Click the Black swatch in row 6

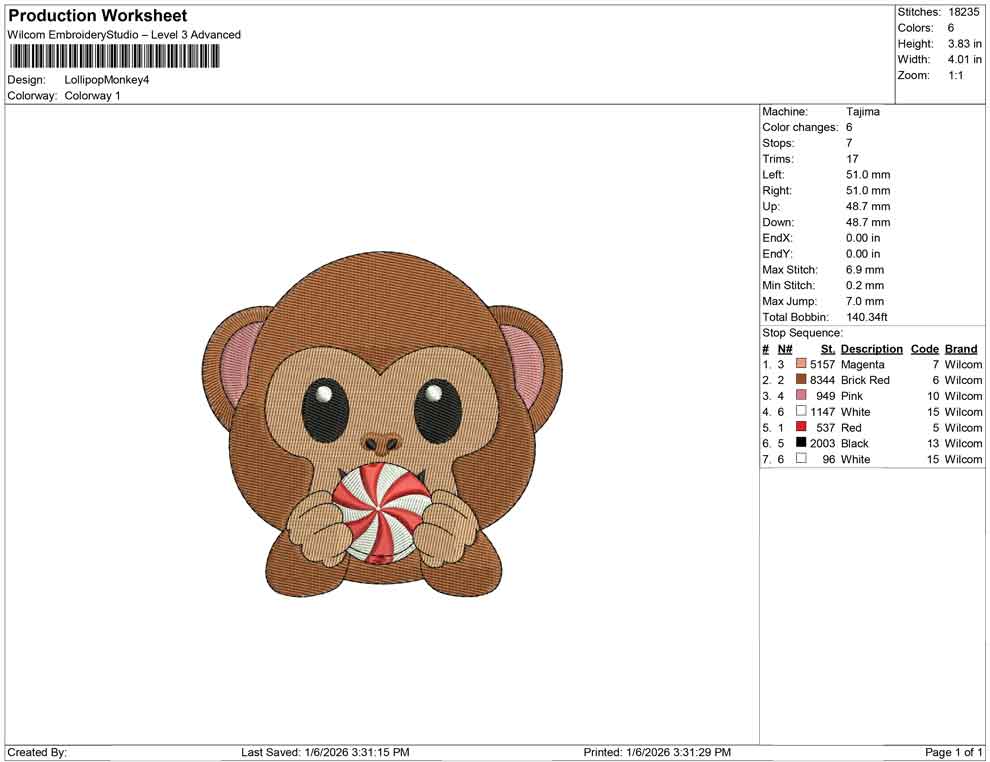coord(799,443)
